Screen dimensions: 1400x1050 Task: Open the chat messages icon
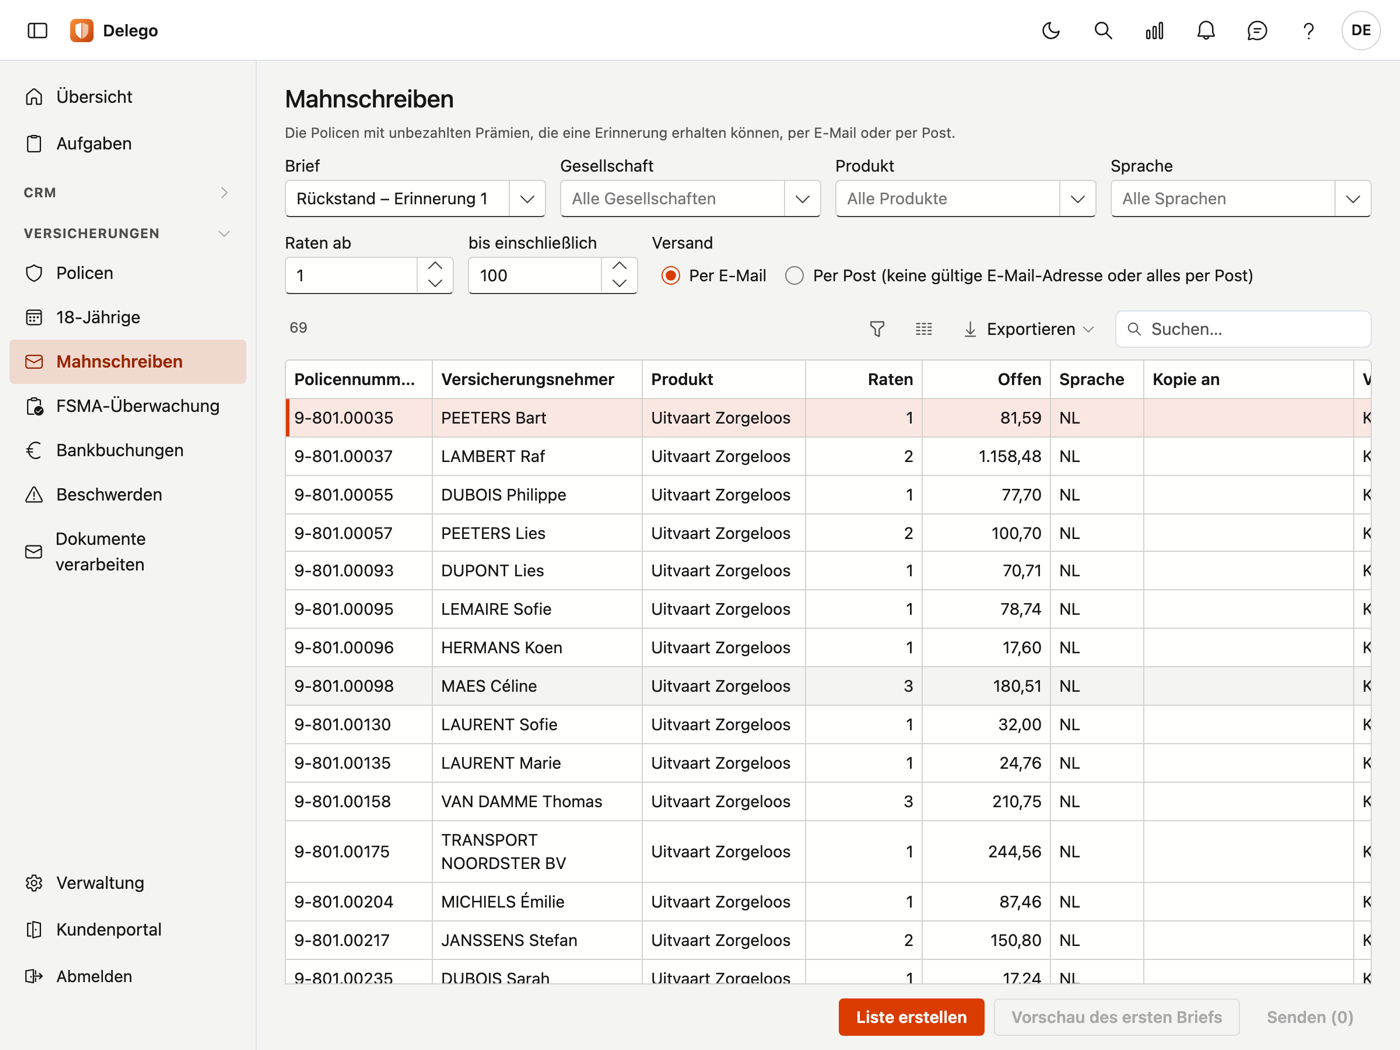pos(1257,30)
